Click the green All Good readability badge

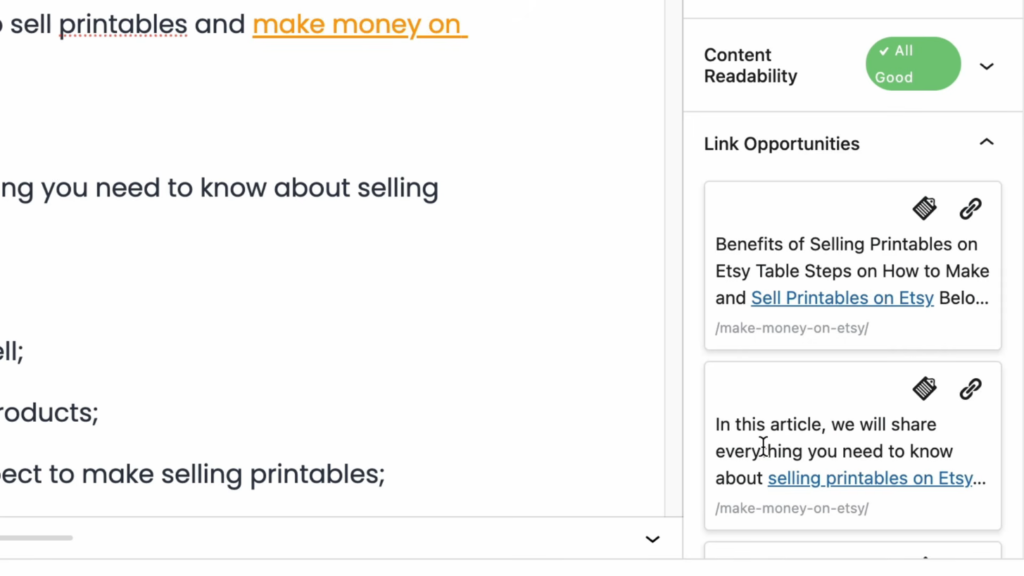click(912, 64)
